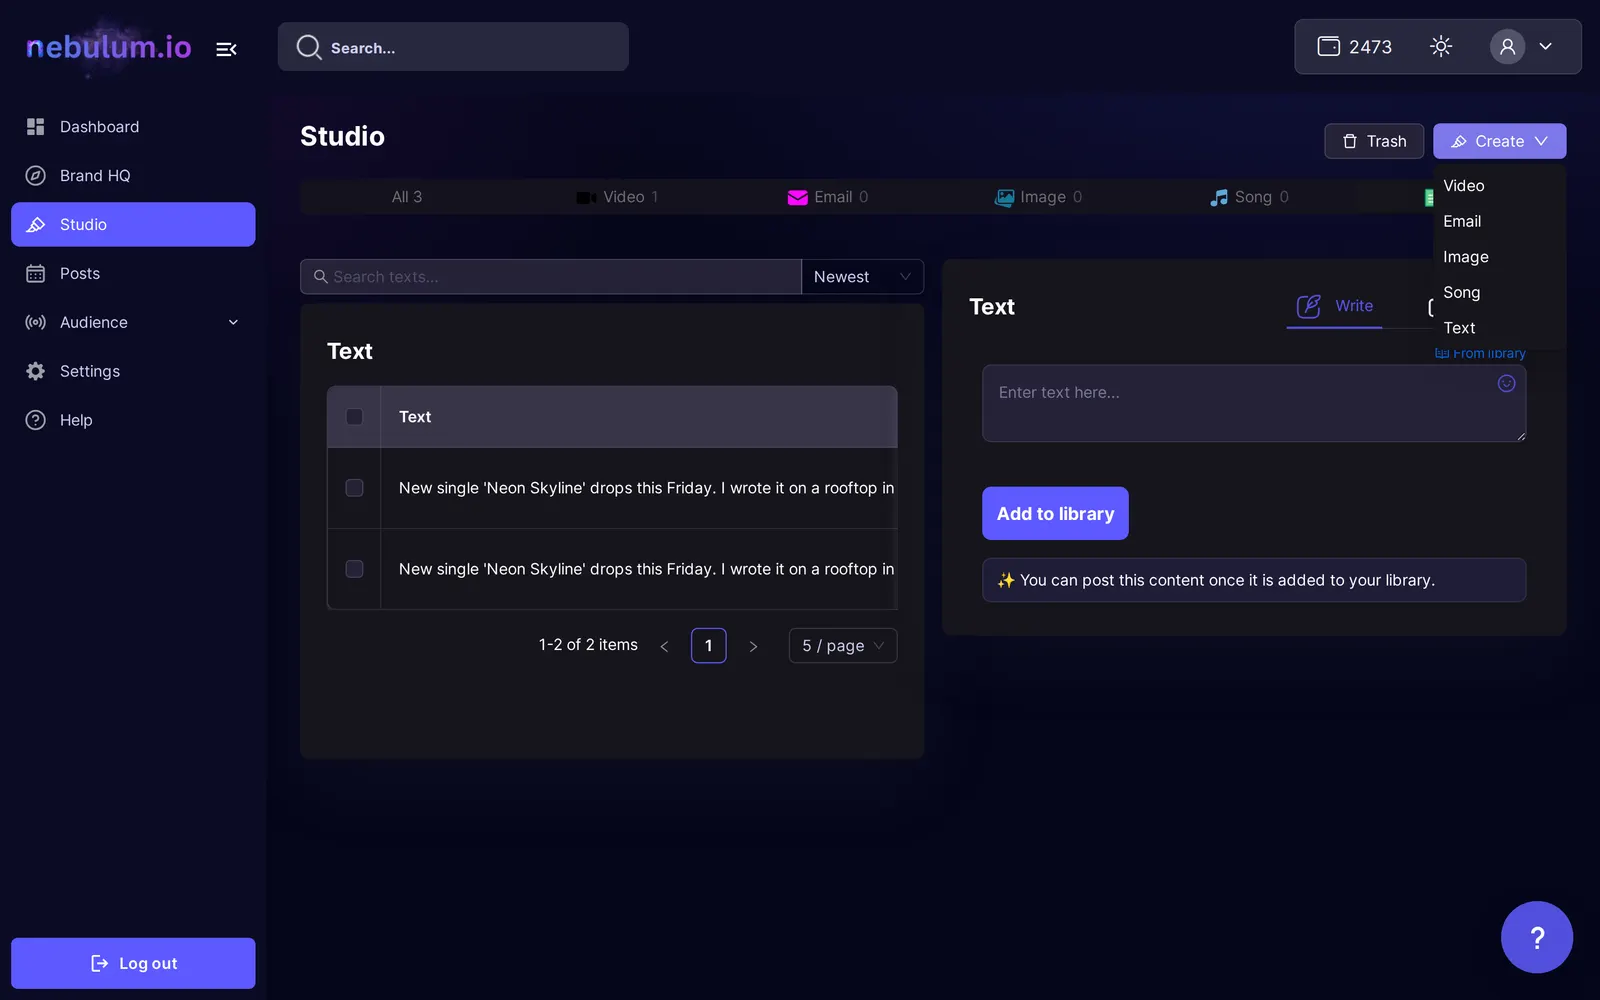Focus the top Search... field

pyautogui.click(x=453, y=47)
